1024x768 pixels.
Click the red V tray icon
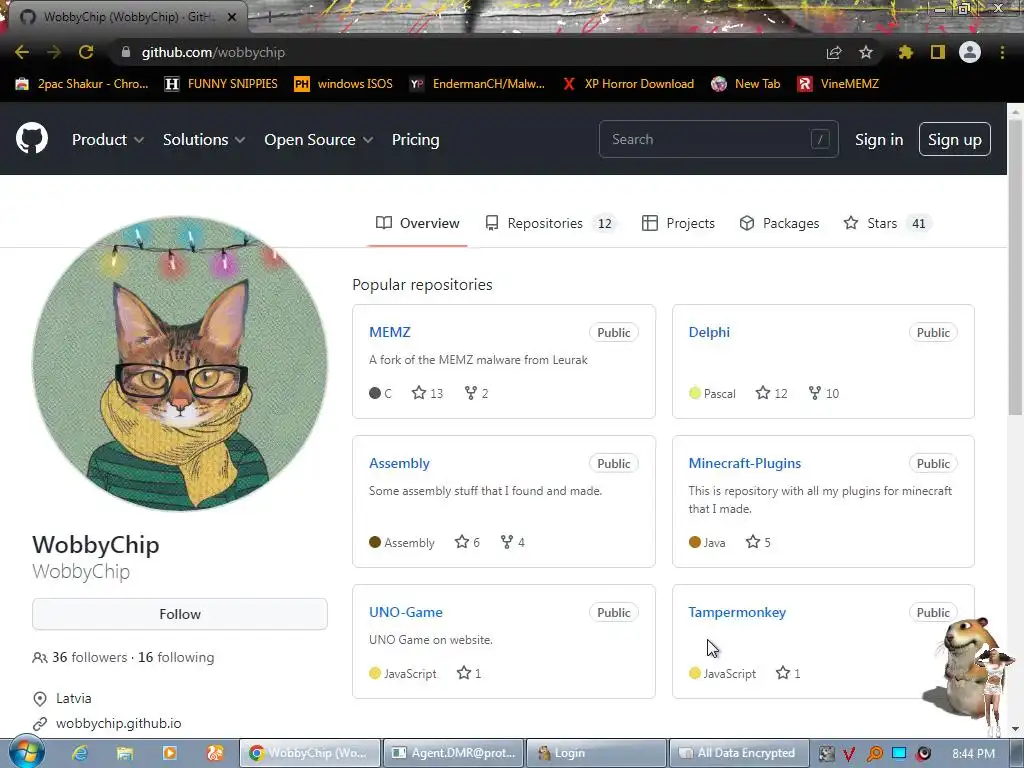click(849, 754)
